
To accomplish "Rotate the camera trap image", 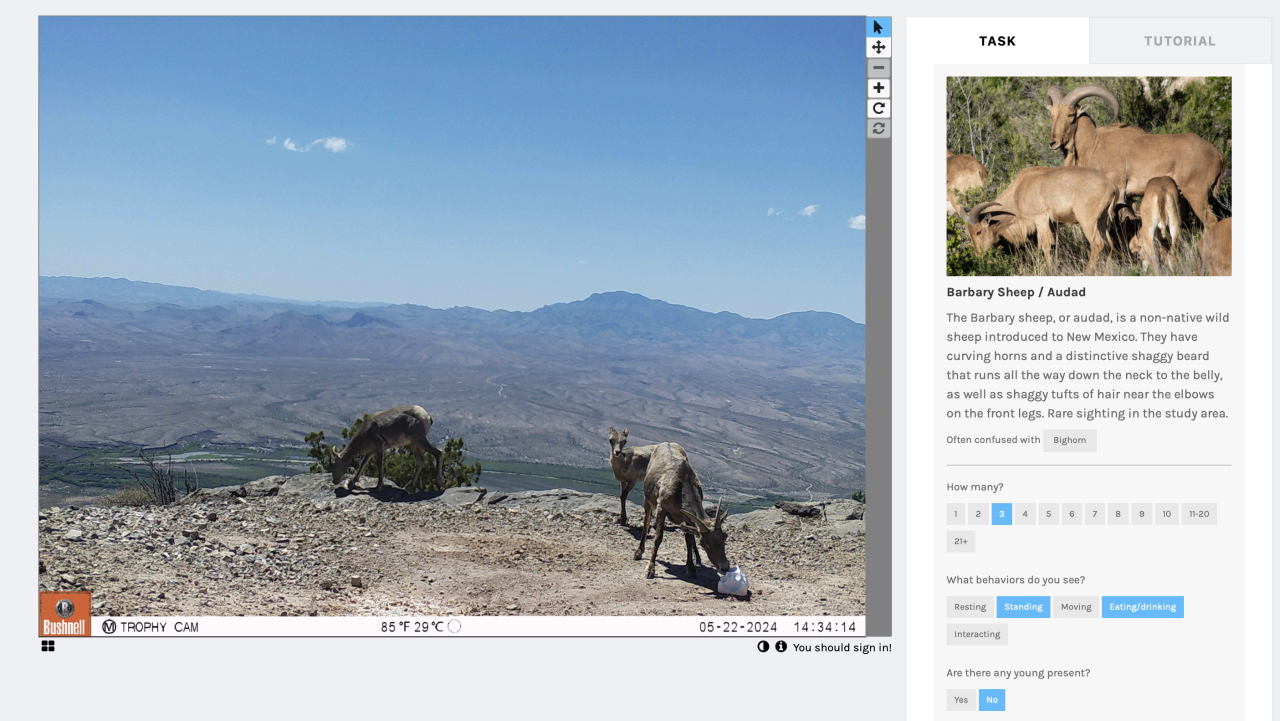I will point(878,108).
